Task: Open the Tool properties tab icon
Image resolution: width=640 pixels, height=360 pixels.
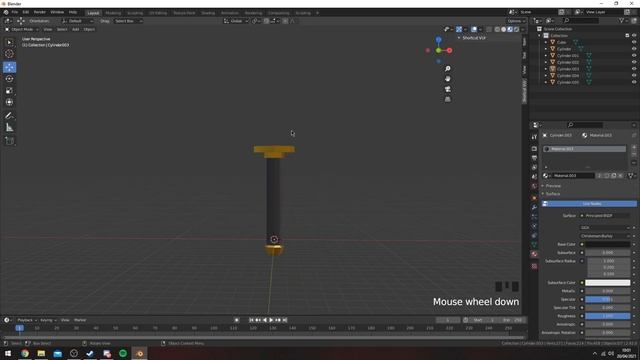Action: click(534, 137)
